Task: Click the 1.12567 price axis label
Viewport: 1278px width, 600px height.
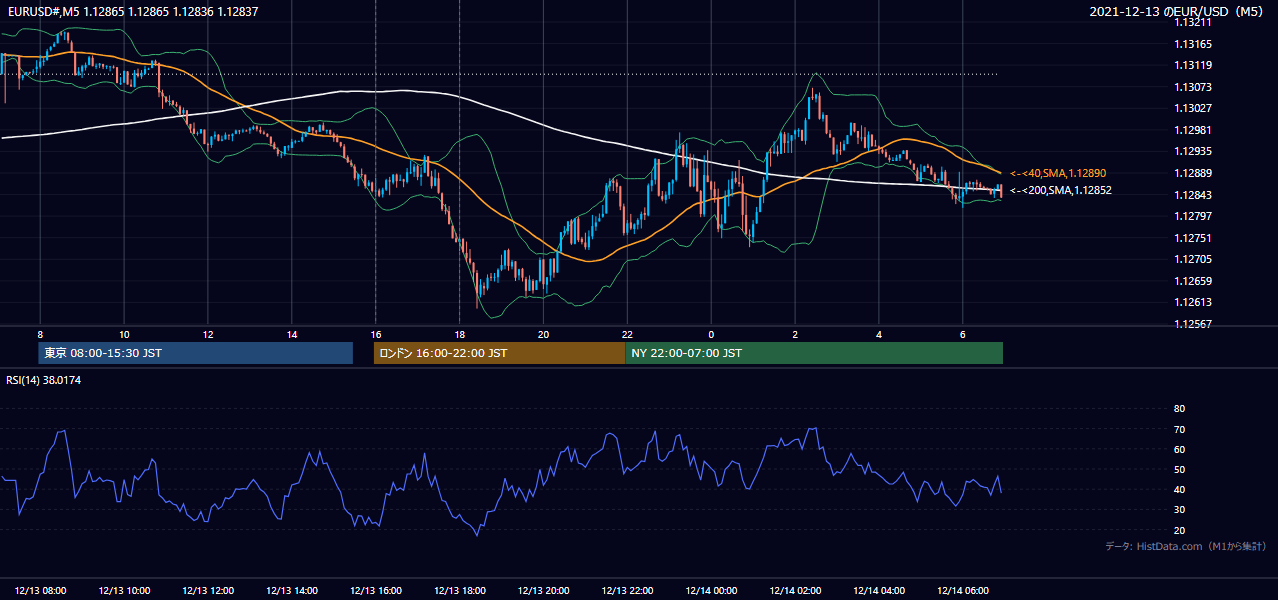Action: tap(1193, 324)
